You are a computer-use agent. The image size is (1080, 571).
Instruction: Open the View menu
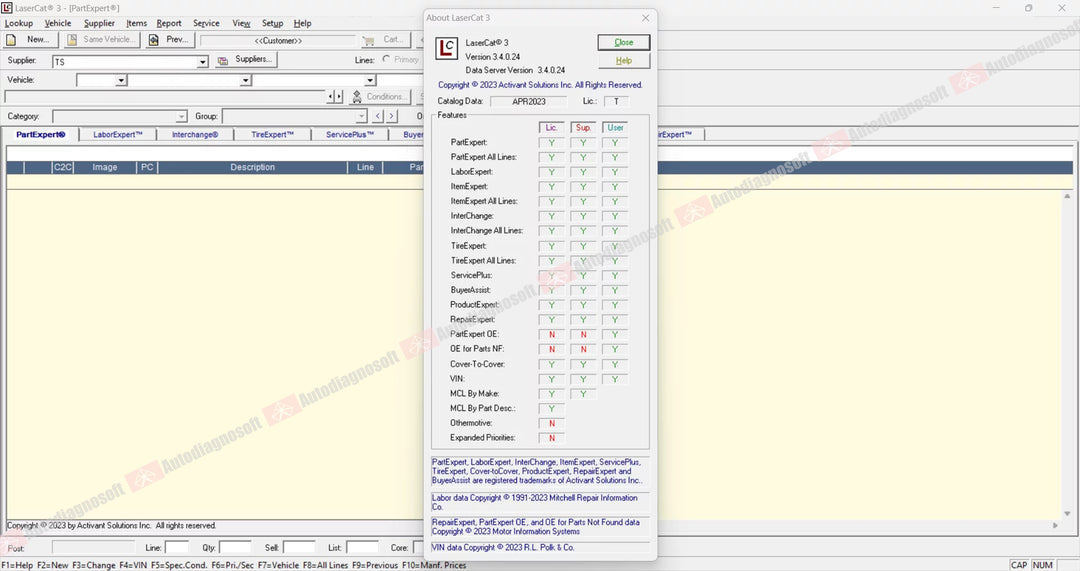pos(241,23)
